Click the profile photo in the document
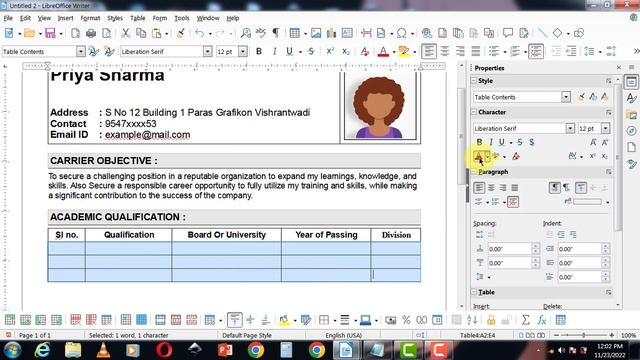 380,107
